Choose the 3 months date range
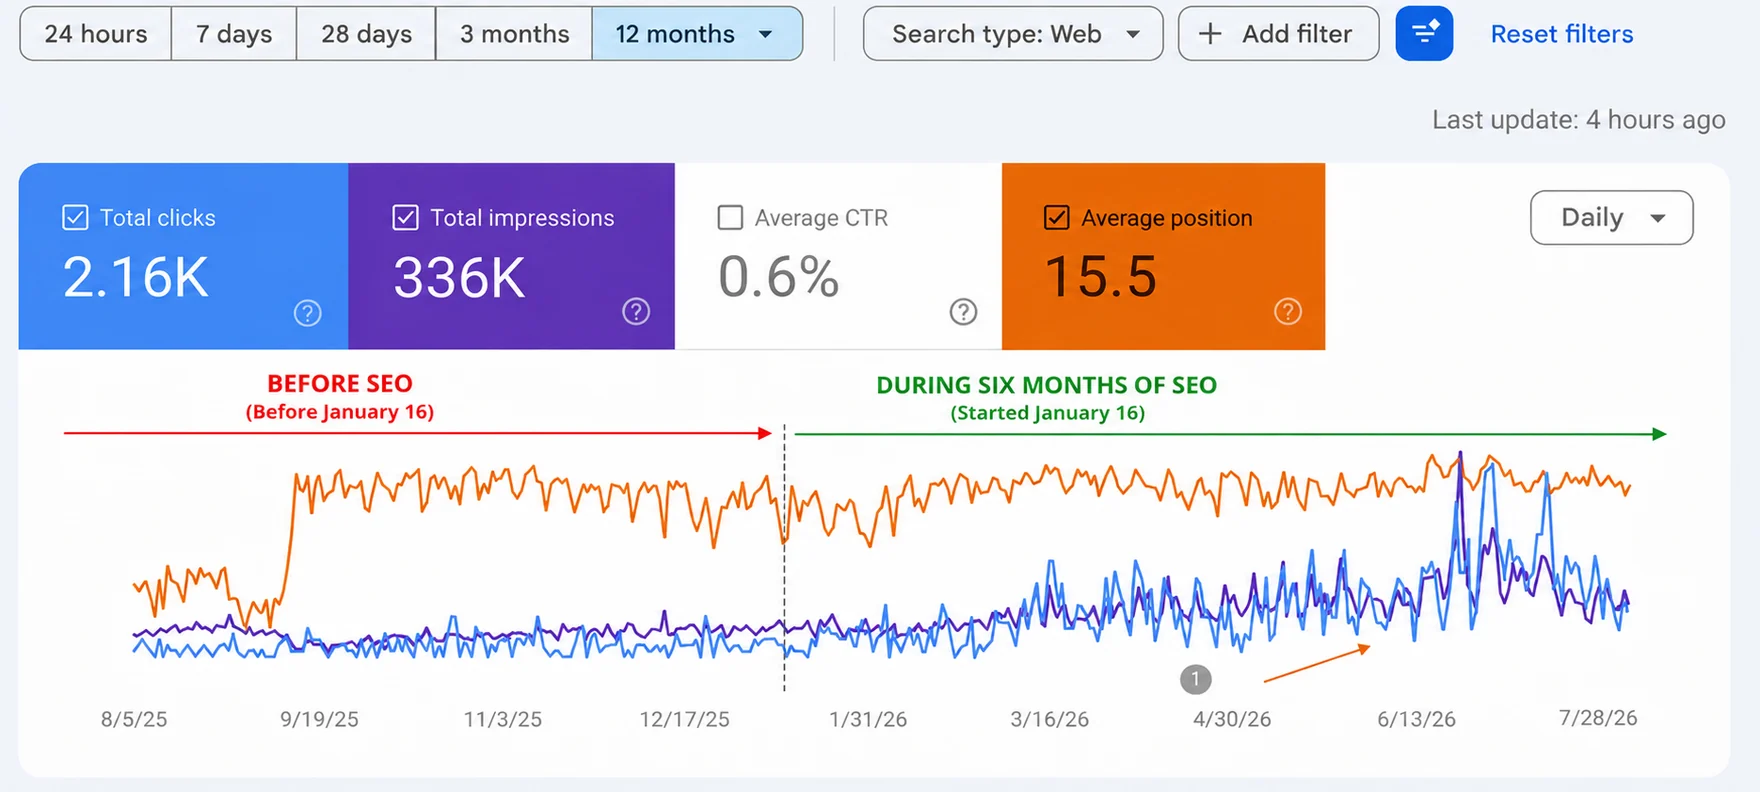 (514, 34)
